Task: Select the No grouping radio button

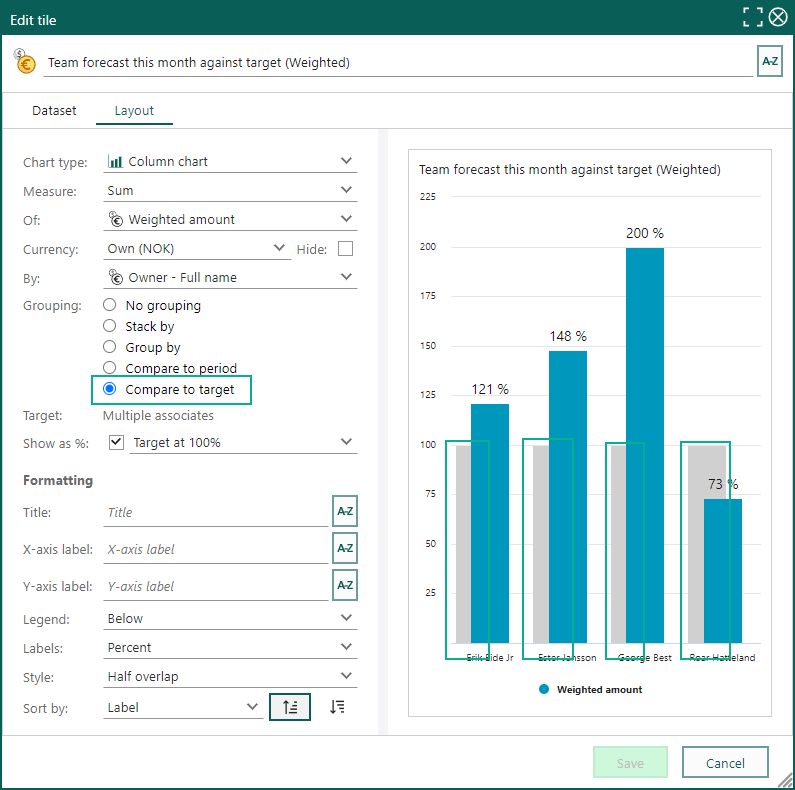Action: tap(110, 305)
